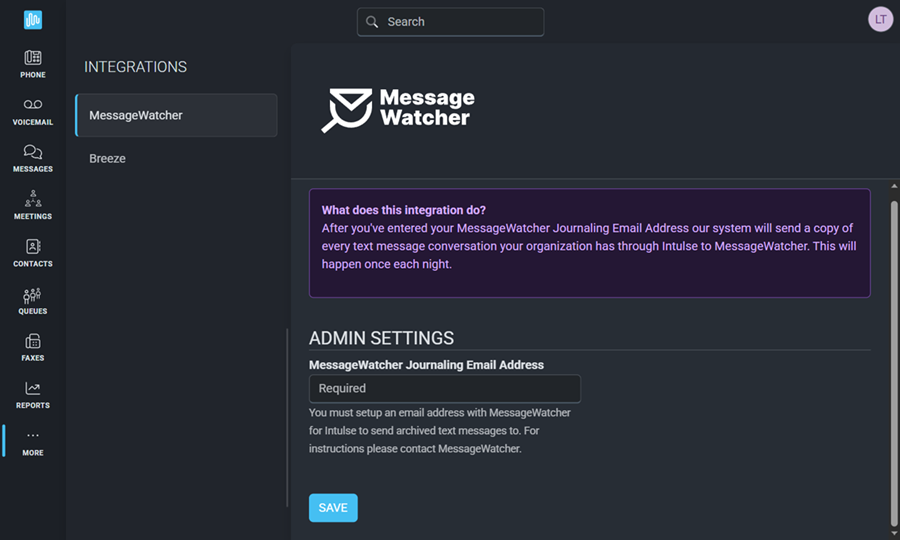Go to Messages in sidebar
The height and width of the screenshot is (540, 900).
[33, 158]
